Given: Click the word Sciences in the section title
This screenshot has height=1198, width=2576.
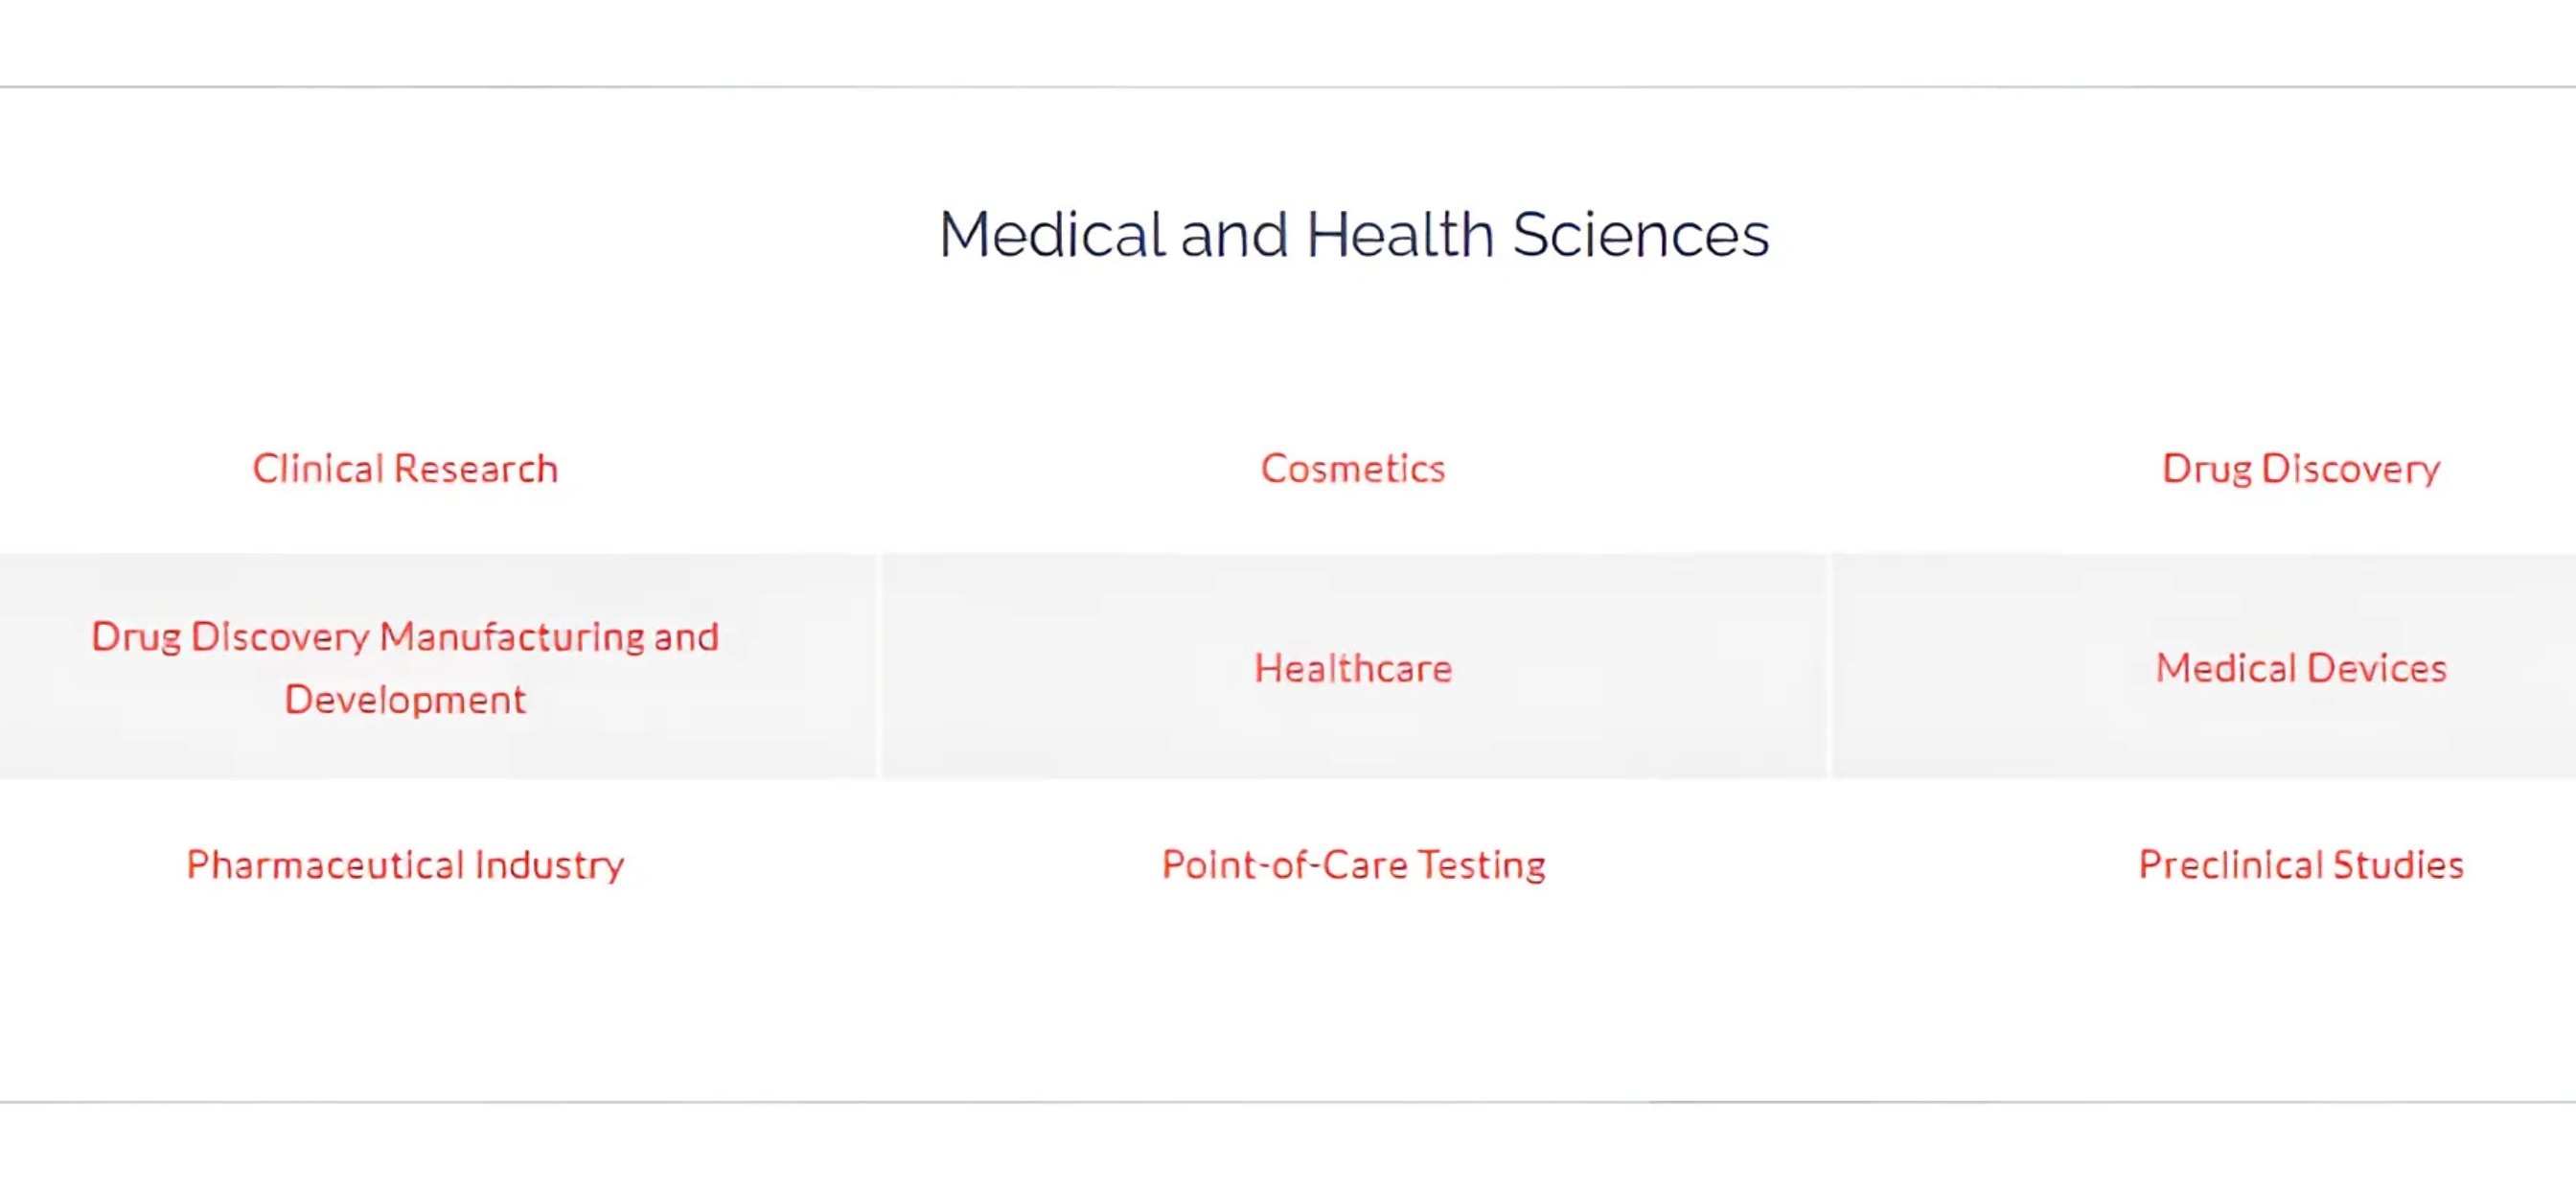Looking at the screenshot, I should pyautogui.click(x=1640, y=234).
